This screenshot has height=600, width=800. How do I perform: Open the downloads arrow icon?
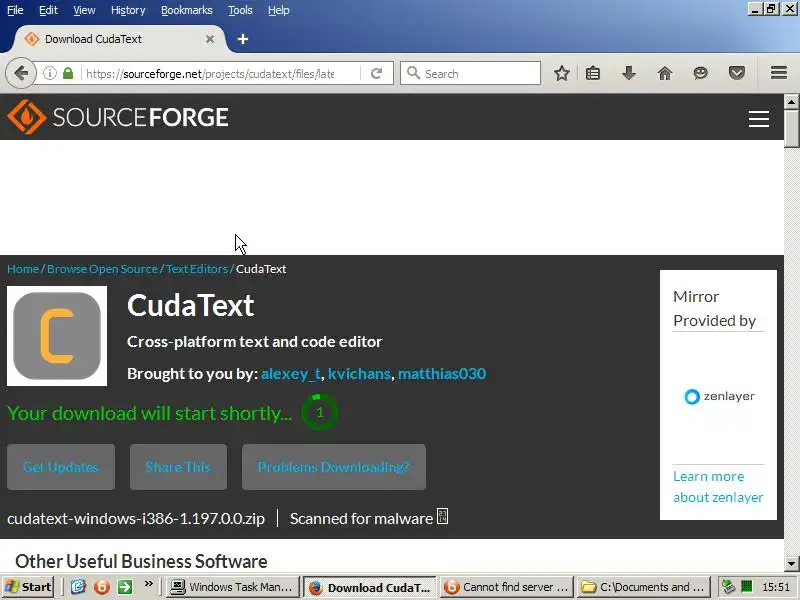point(629,73)
